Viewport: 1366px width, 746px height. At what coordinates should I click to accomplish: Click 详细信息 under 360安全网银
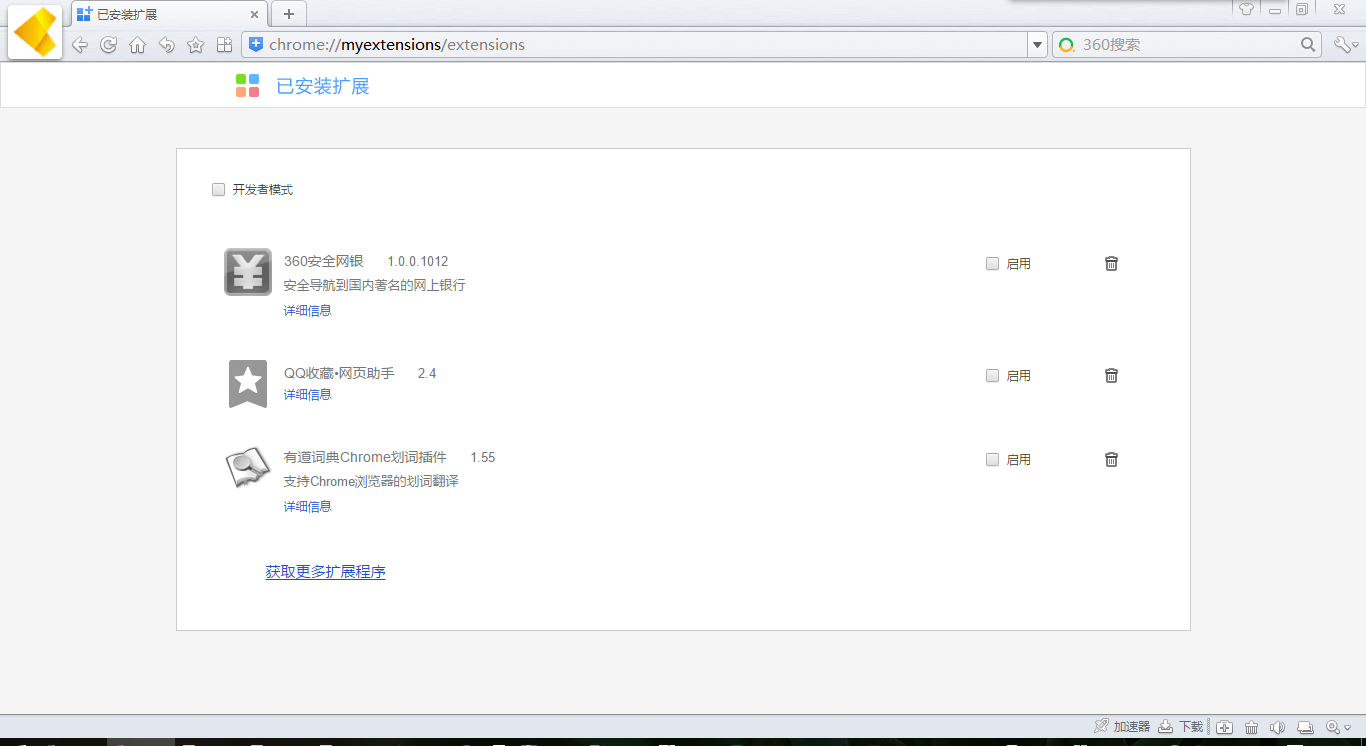coord(307,310)
